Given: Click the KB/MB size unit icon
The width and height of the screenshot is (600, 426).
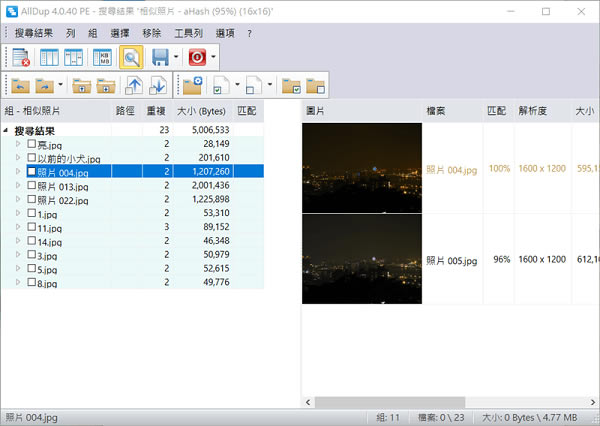Looking at the screenshot, I should [102, 57].
